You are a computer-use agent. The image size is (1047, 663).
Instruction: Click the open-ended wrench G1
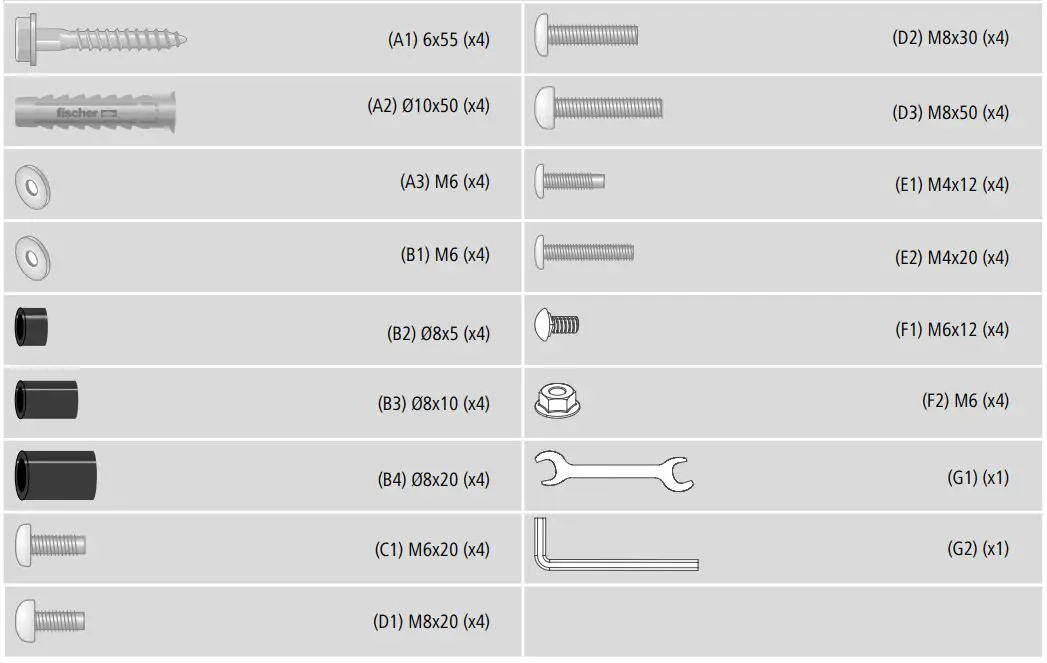[x=614, y=472]
